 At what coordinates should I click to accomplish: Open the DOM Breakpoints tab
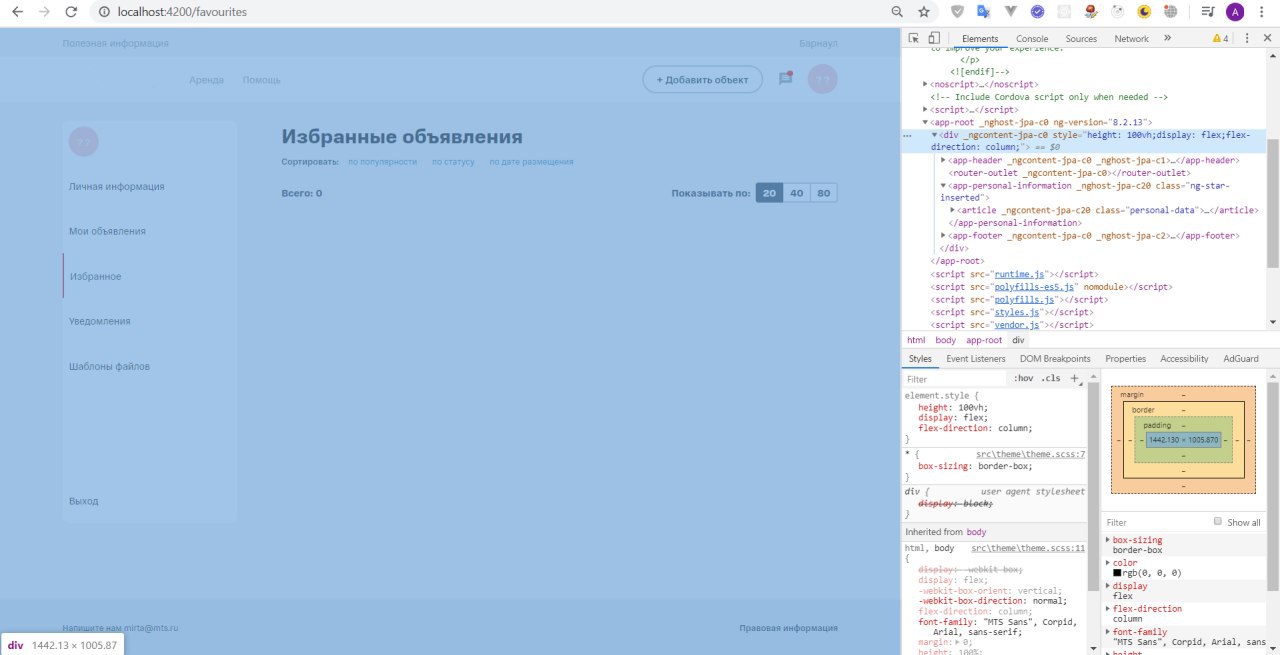click(1055, 358)
